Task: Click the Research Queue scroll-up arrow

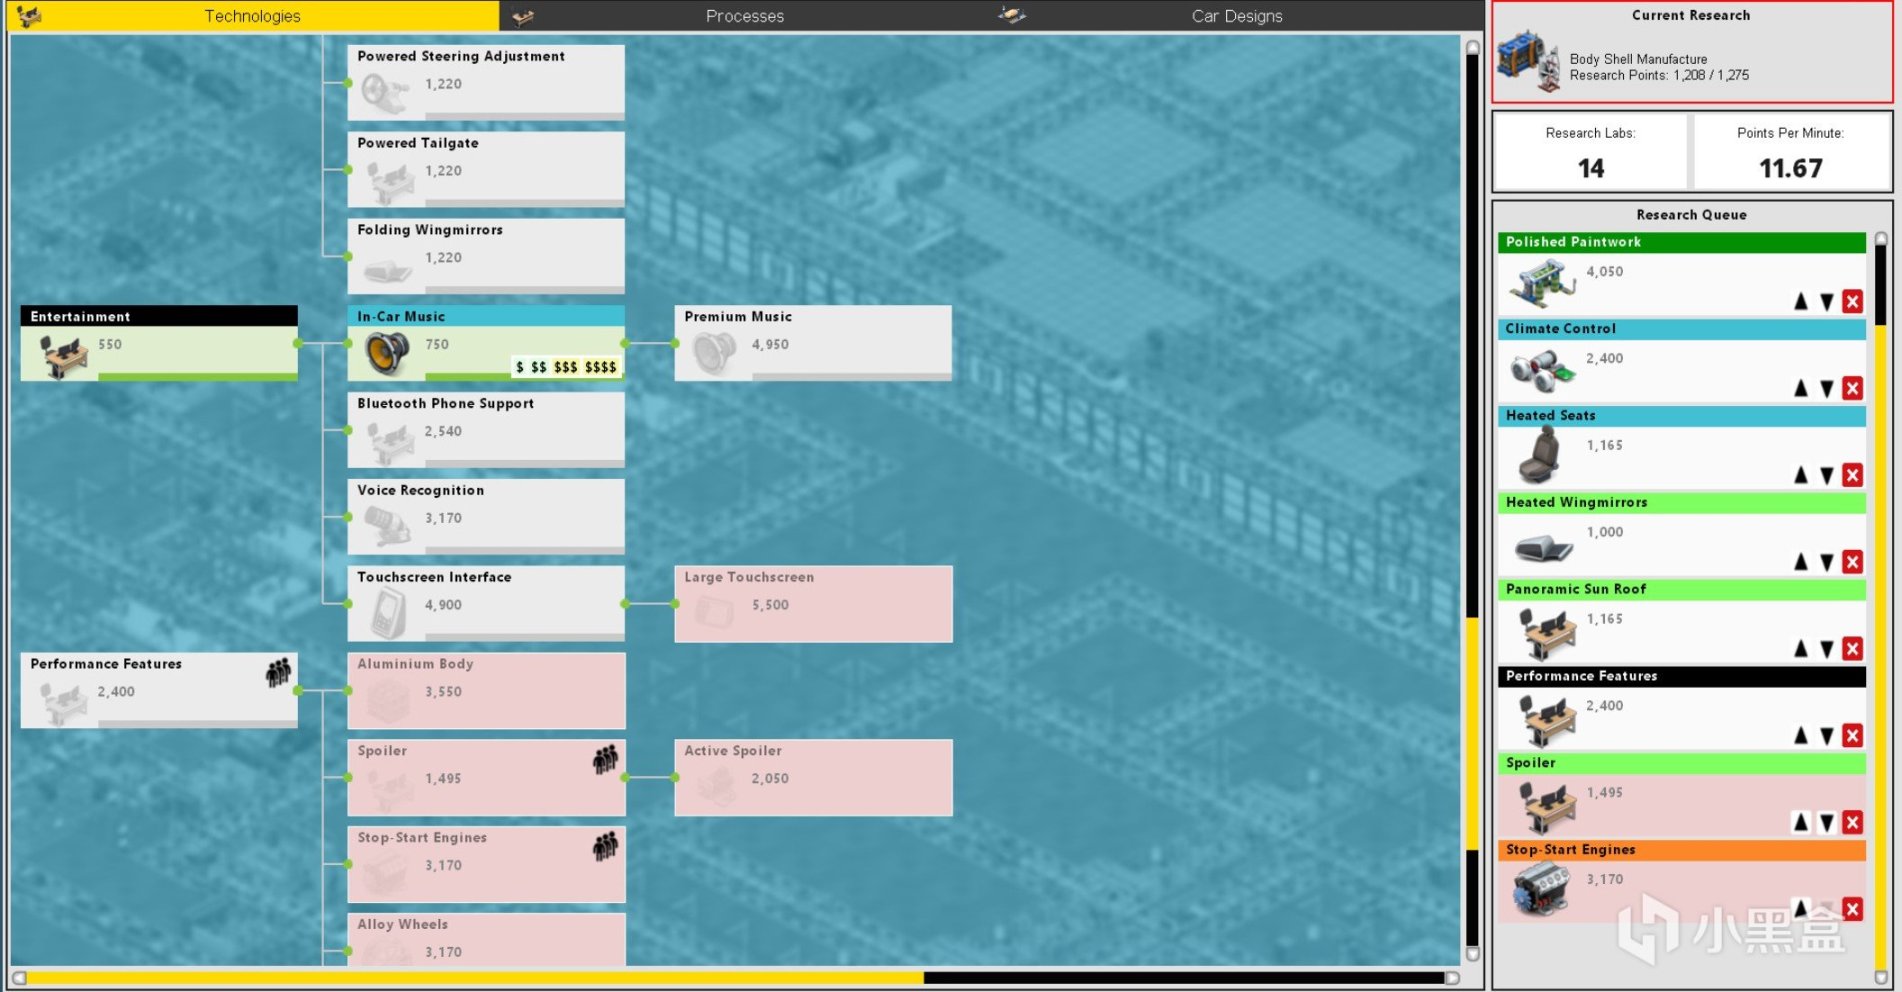Action: pyautogui.click(x=1880, y=239)
